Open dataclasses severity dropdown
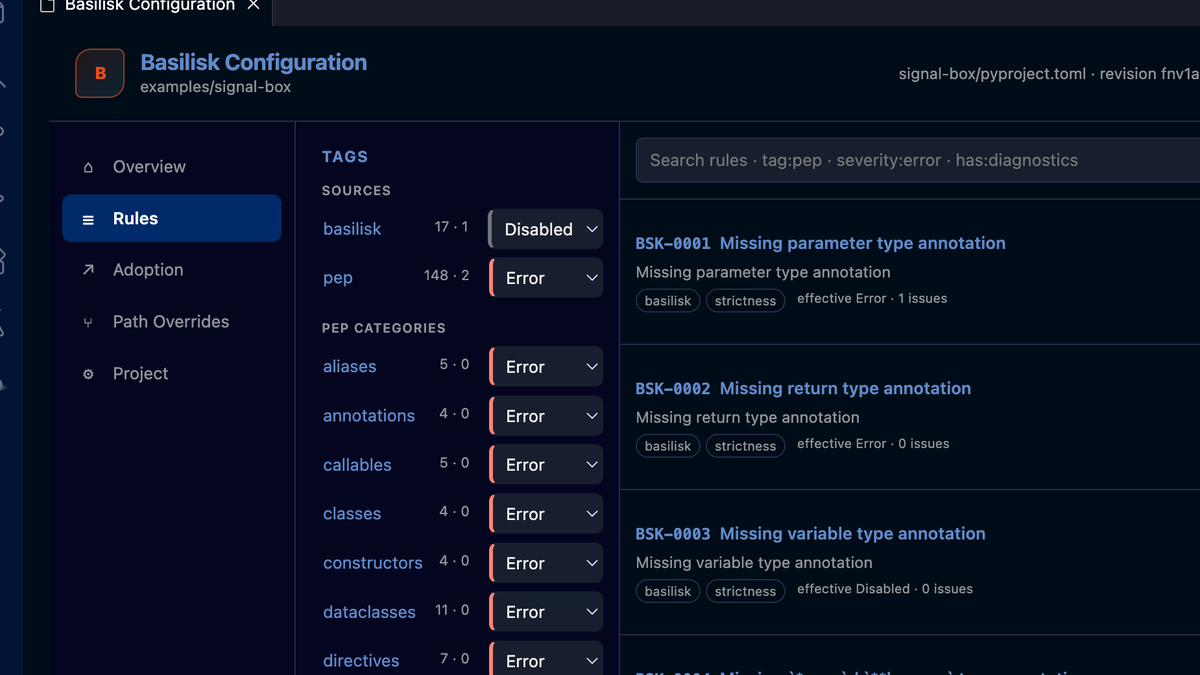Screen dimensions: 1200x675 point(546,612)
